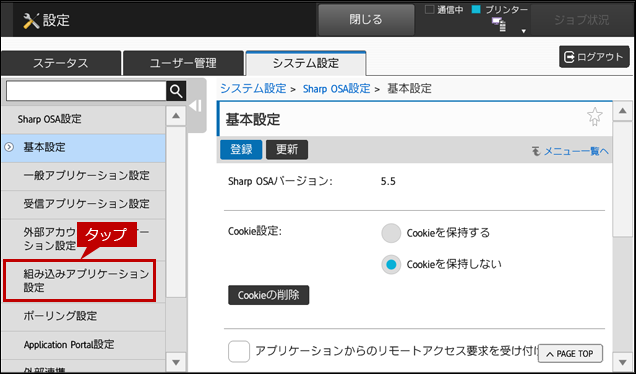Switch to the ステータス tab

tap(61, 63)
